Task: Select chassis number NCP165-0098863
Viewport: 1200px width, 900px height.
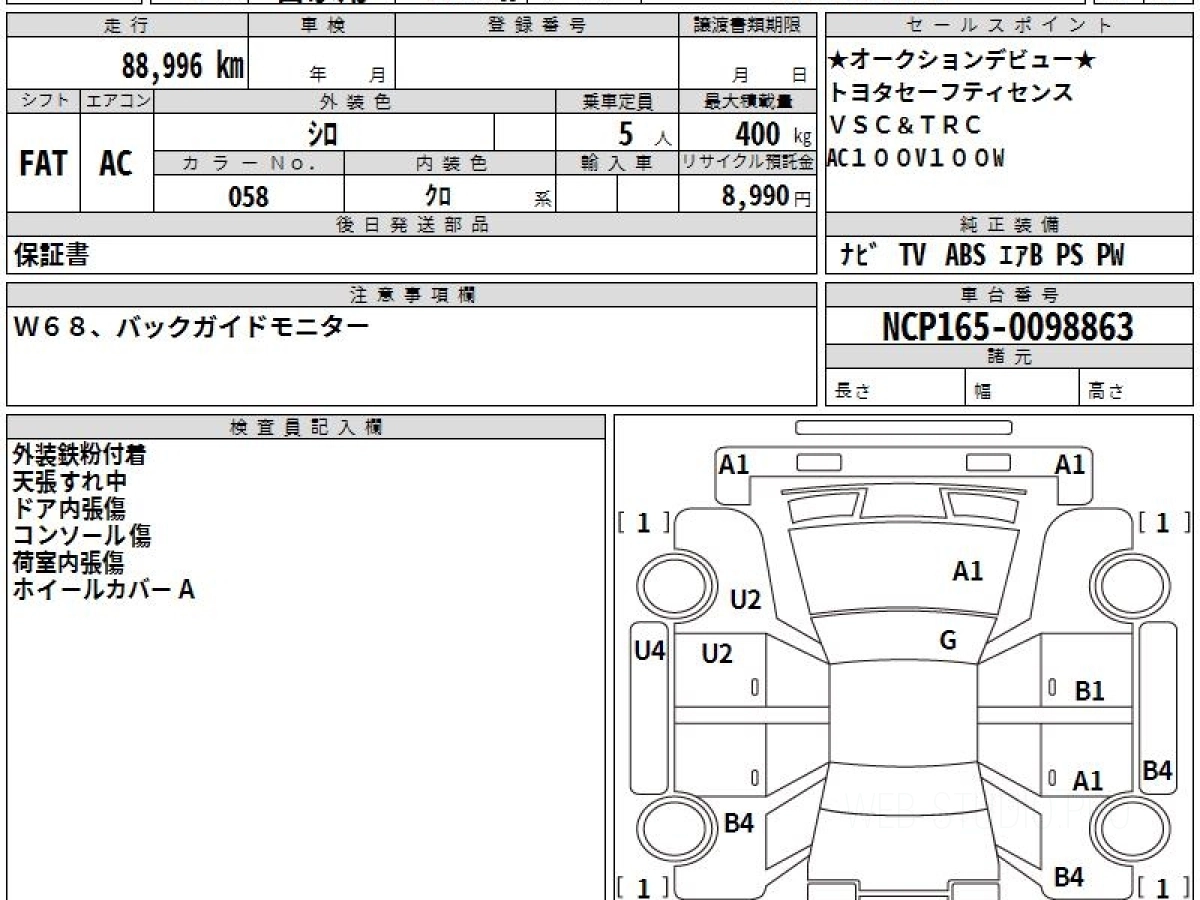Action: pos(1008,327)
